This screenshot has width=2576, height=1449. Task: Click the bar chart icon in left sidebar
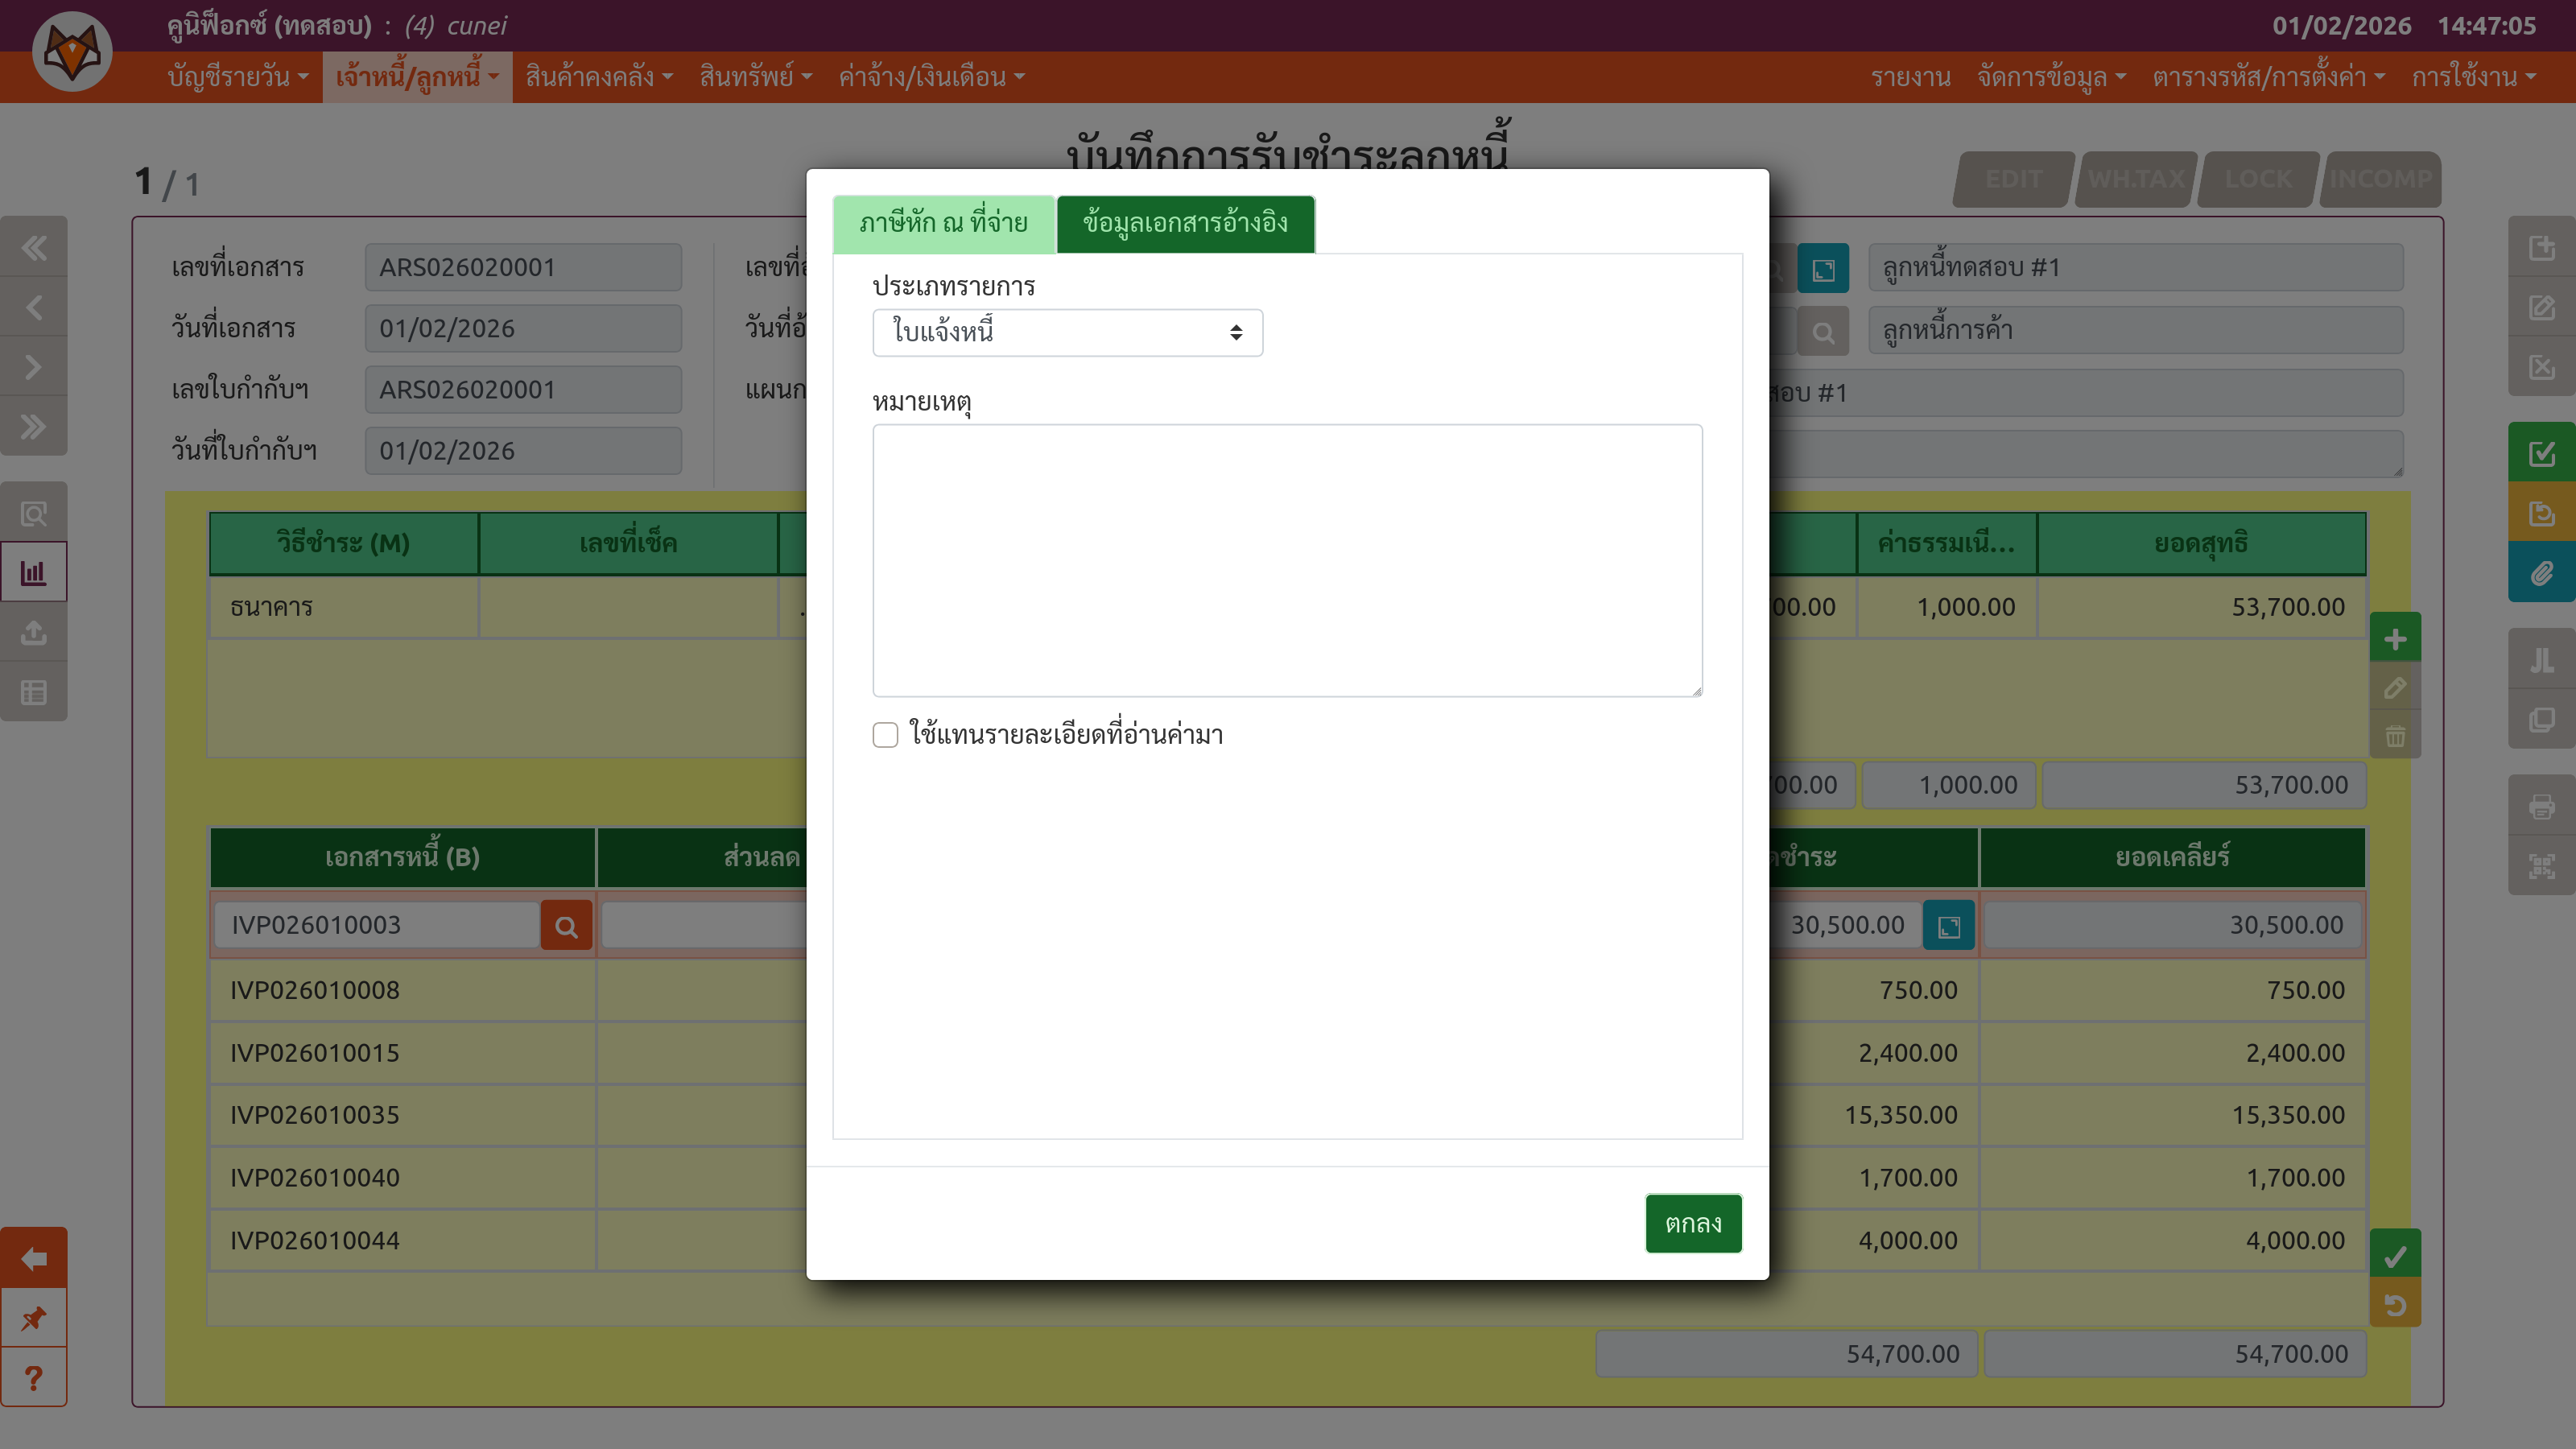tap(34, 573)
